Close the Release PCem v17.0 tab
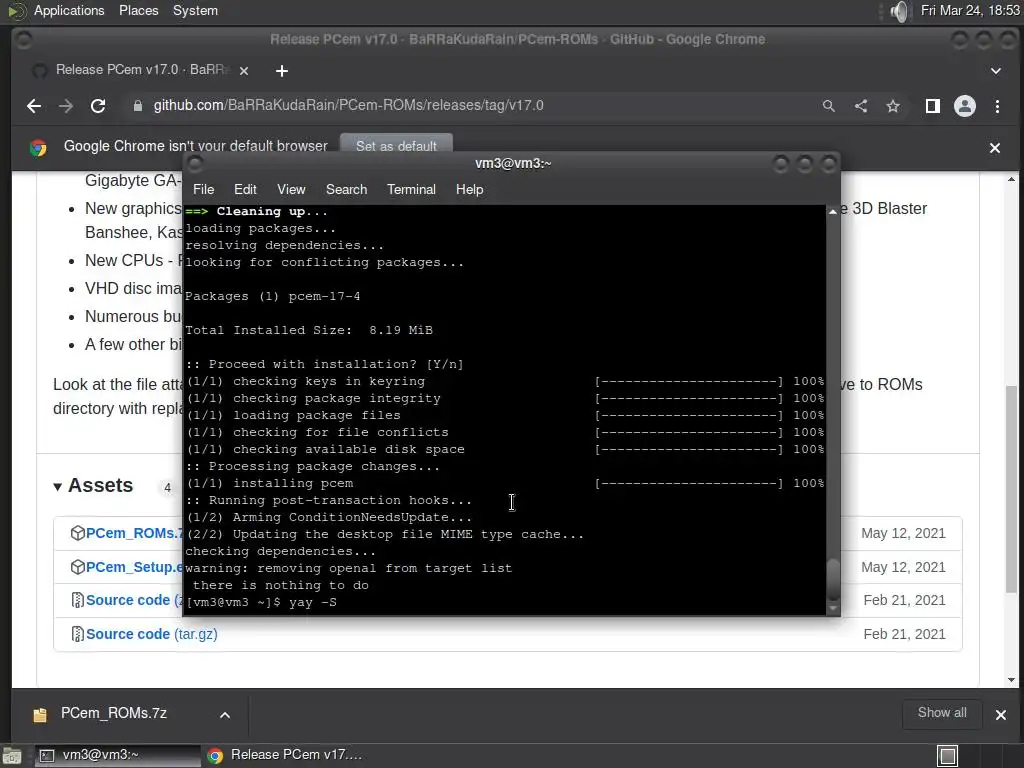 [x=244, y=71]
